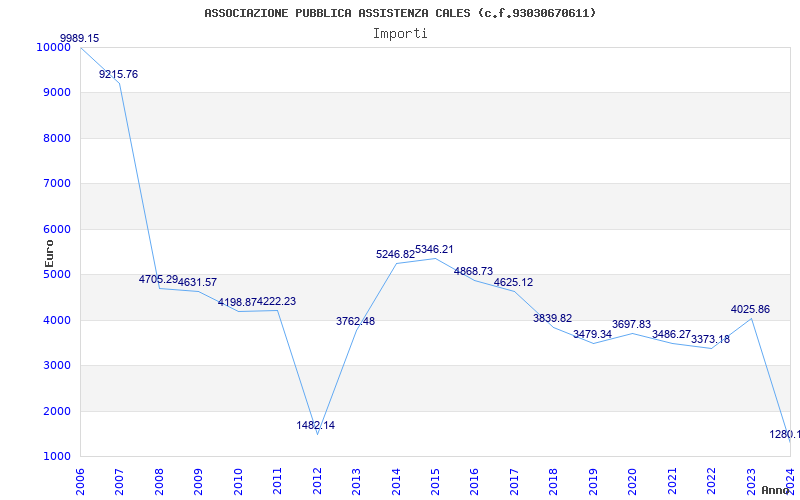This screenshot has height=500, width=800.
Task: Select the 4868.73 data label
Action: 473,271
